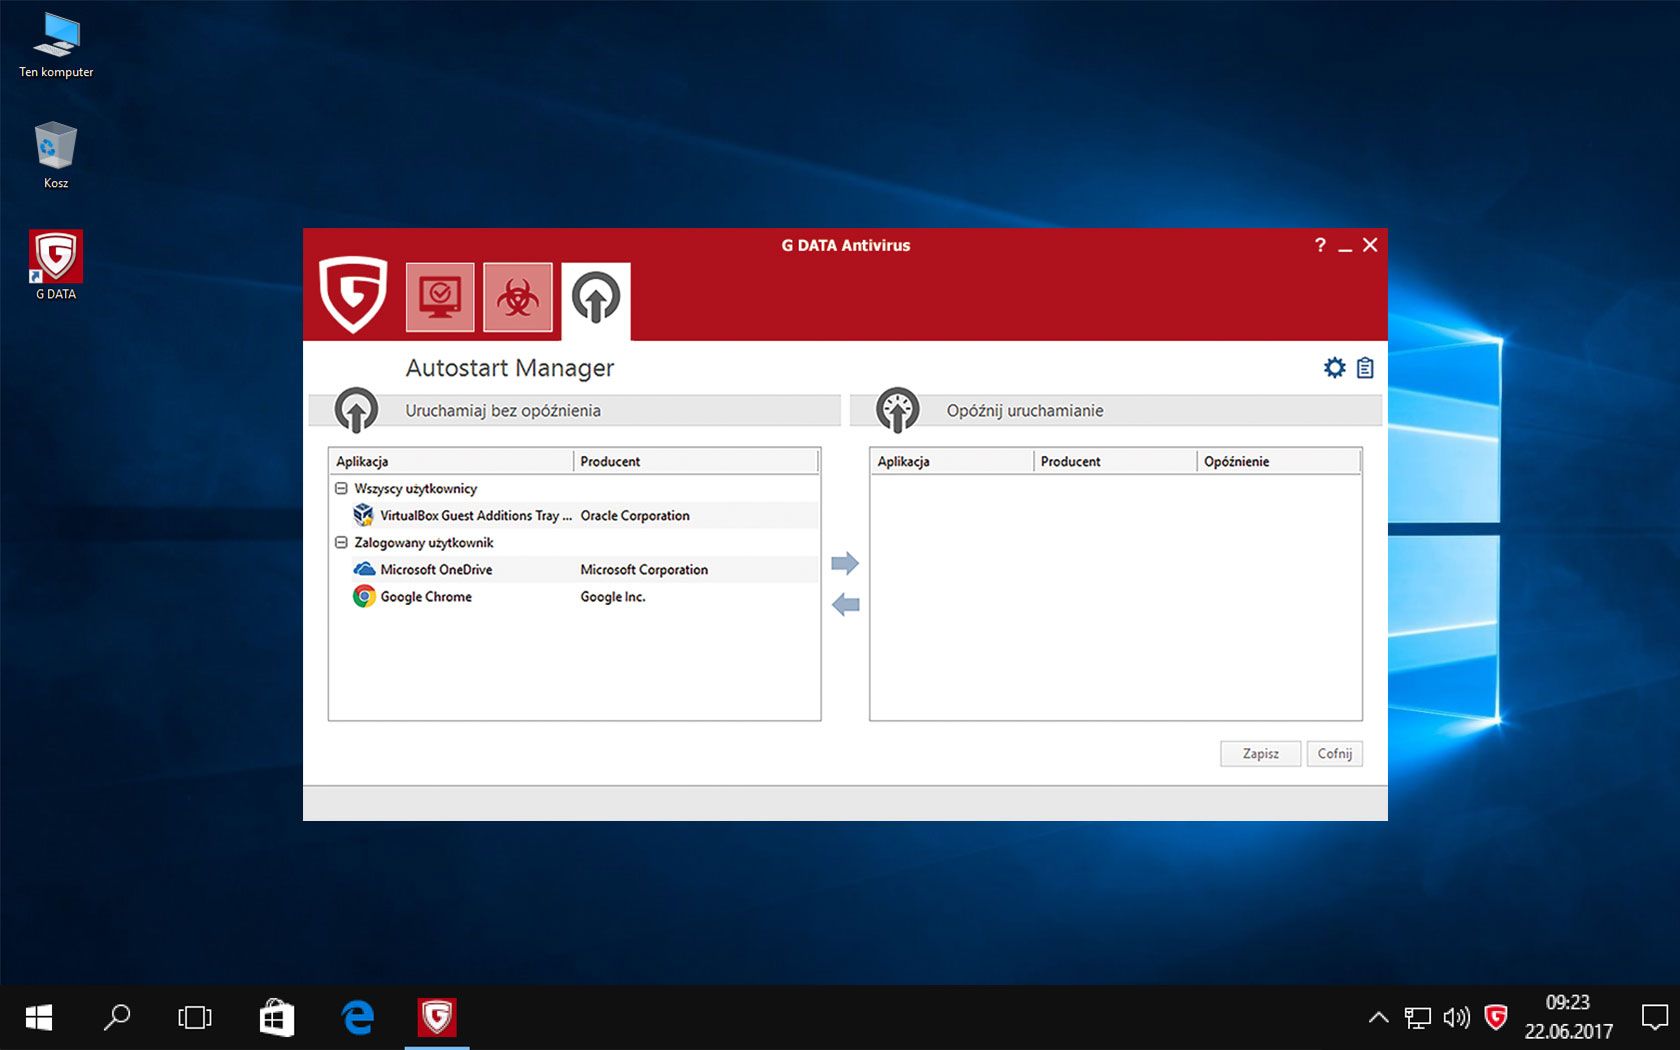Open settings gear in Autostart Manager
This screenshot has height=1050, width=1680.
point(1334,368)
